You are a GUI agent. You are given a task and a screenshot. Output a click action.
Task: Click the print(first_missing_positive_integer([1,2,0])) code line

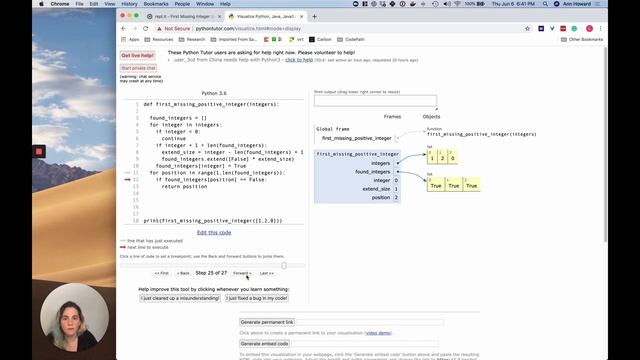coord(213,221)
